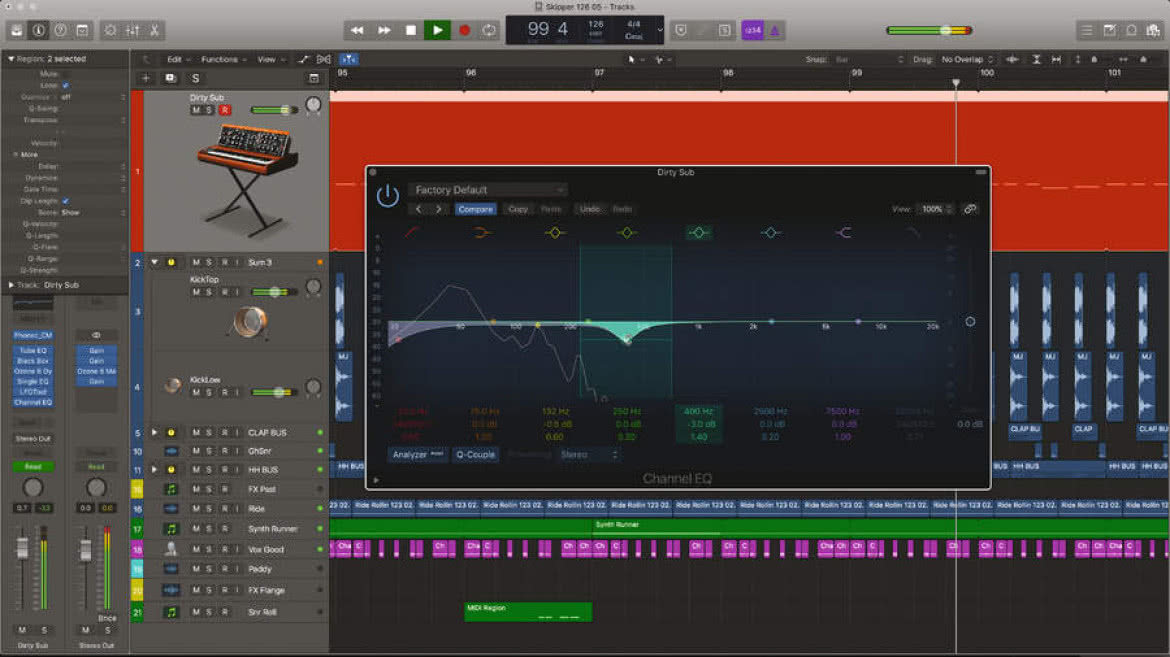Image resolution: width=1170 pixels, height=657 pixels.
Task: Select the high-shelf band icon in Channel EQ
Action: click(x=843, y=233)
